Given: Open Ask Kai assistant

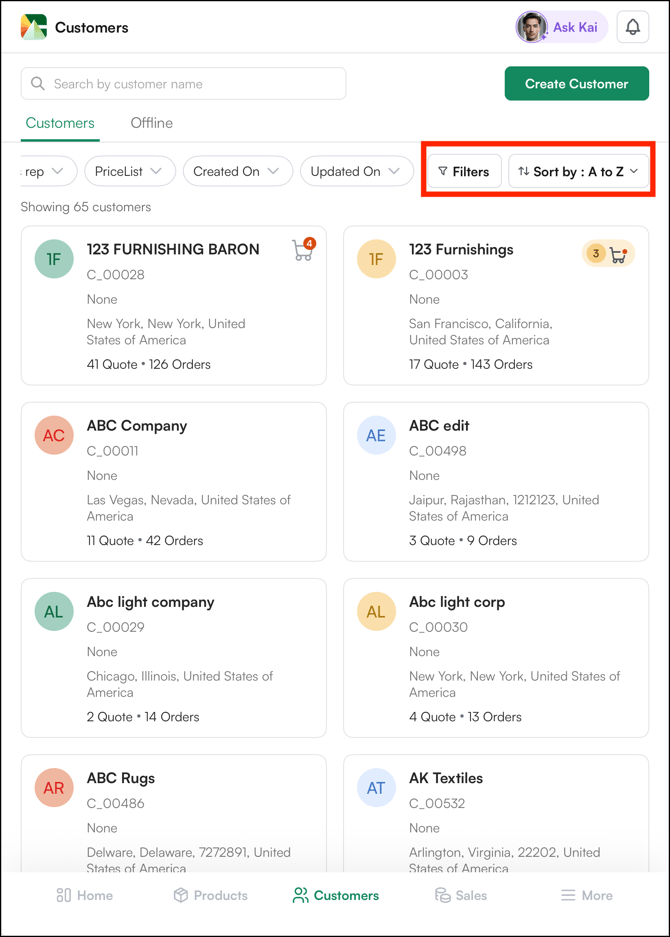Looking at the screenshot, I should tap(561, 28).
